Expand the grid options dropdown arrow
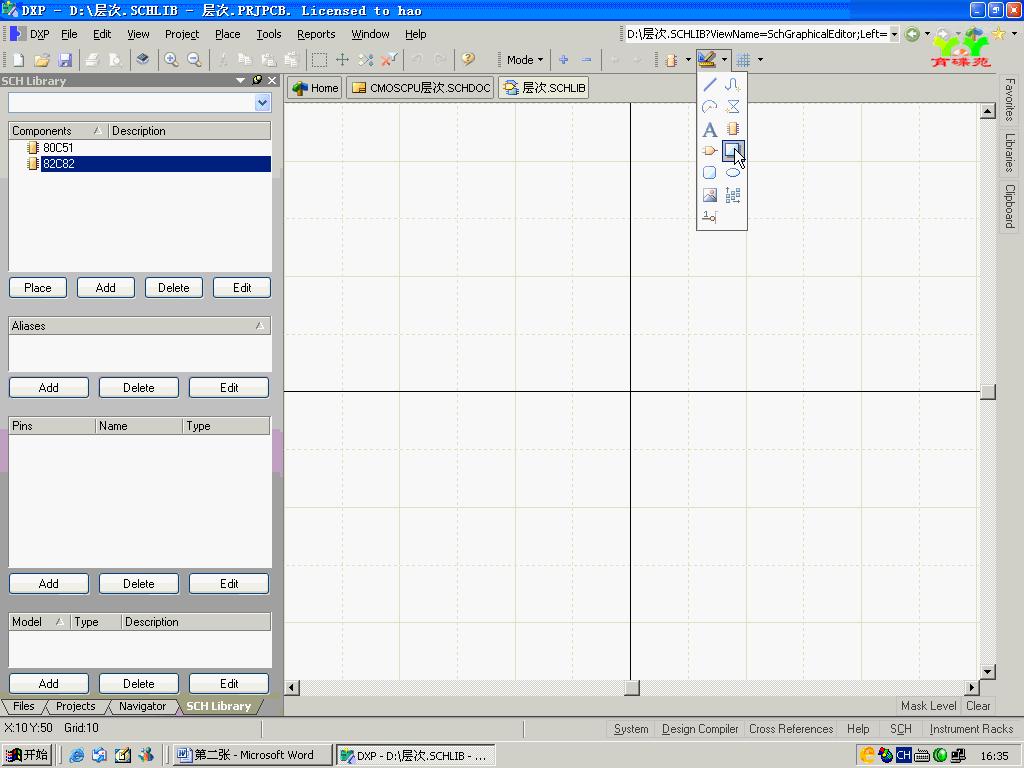 (x=760, y=60)
